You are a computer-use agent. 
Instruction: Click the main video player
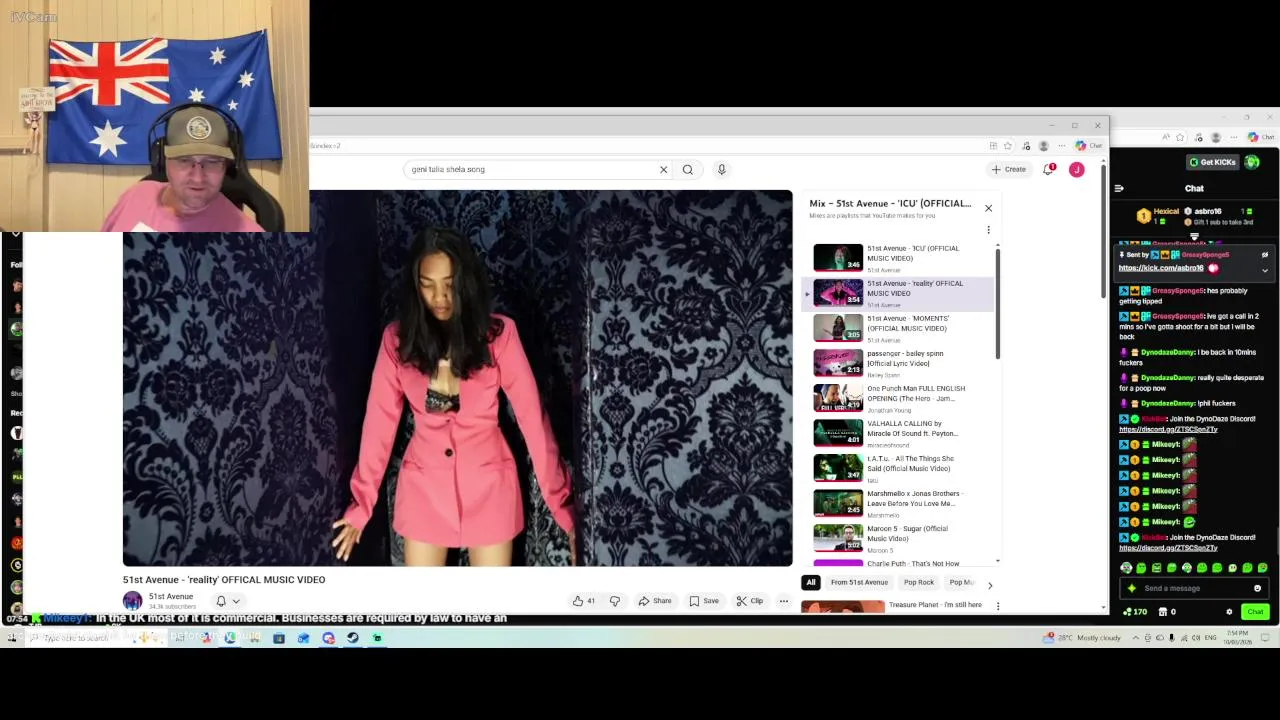pyautogui.click(x=457, y=378)
